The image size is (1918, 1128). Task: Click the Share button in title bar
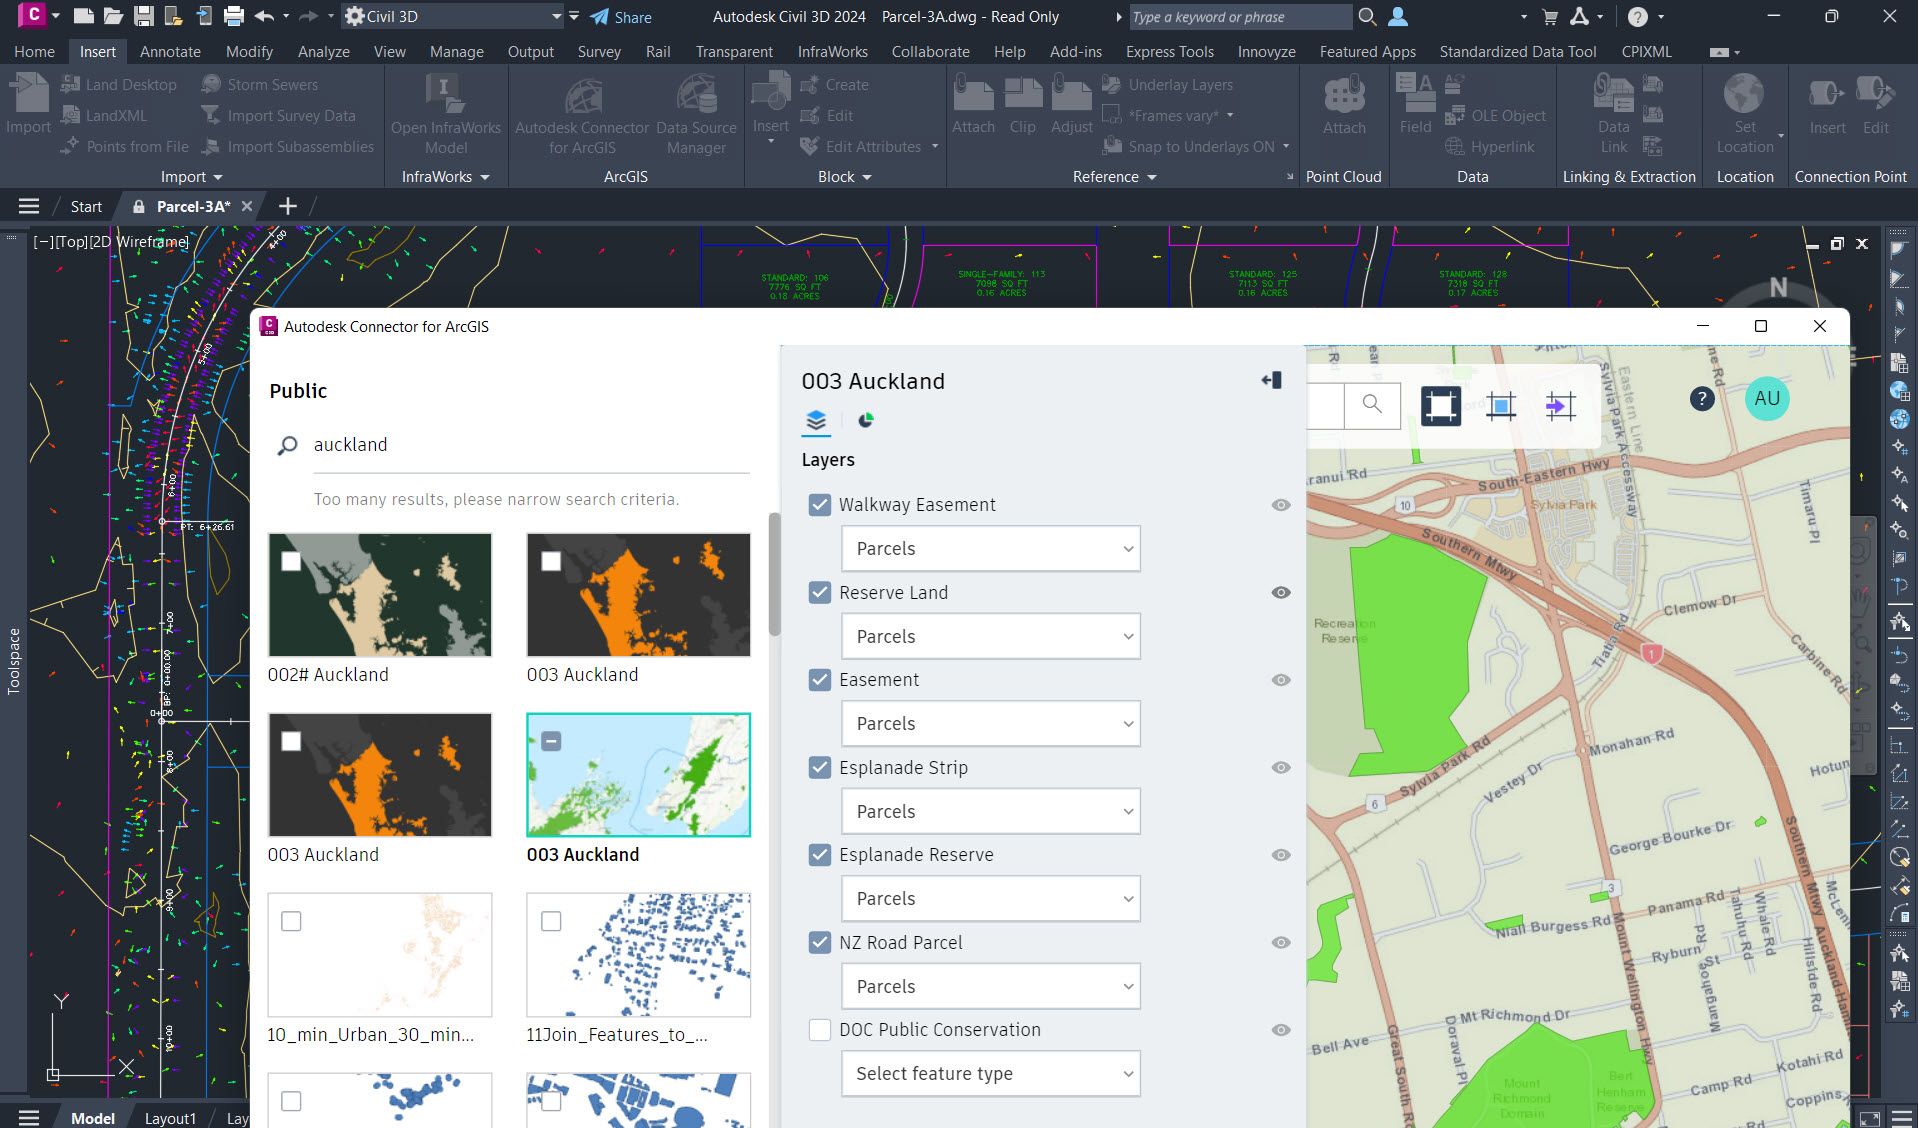pyautogui.click(x=621, y=17)
